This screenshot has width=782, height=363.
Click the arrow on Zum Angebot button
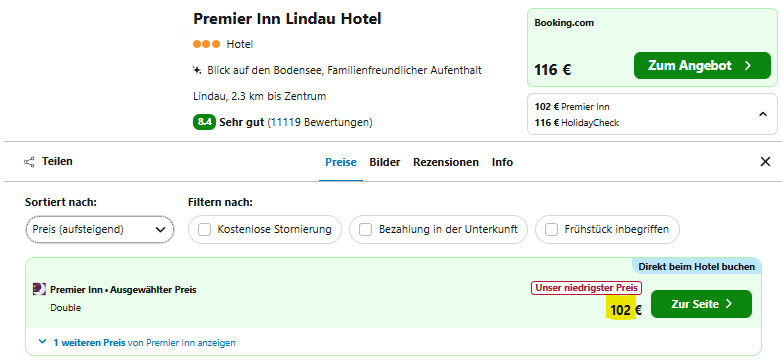click(748, 66)
